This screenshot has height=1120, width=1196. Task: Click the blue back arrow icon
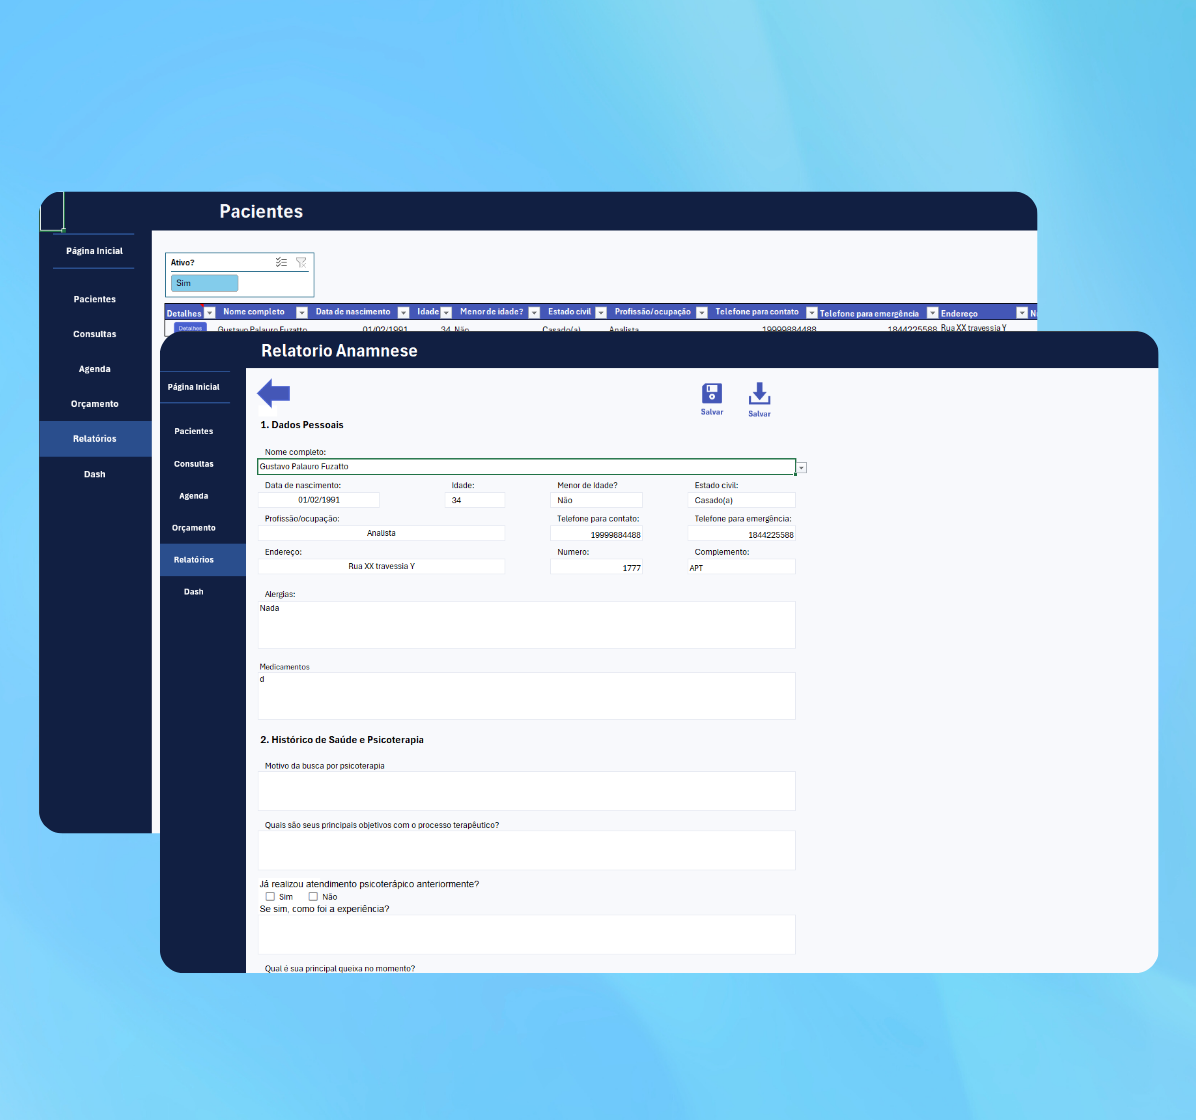[x=274, y=393]
